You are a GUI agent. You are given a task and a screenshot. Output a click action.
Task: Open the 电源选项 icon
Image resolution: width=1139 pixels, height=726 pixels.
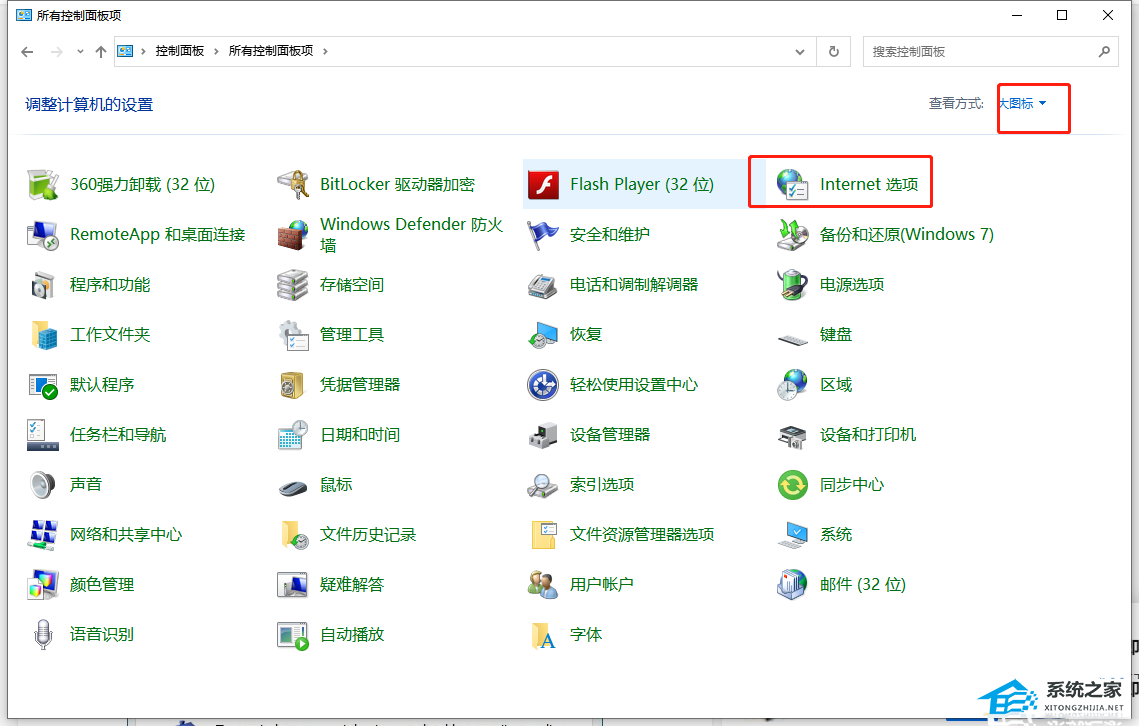click(x=793, y=285)
